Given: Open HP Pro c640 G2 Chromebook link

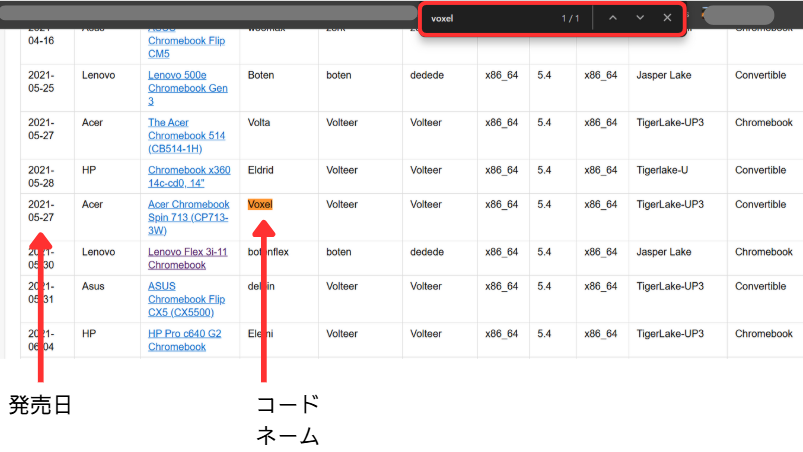Looking at the screenshot, I should tap(184, 340).
